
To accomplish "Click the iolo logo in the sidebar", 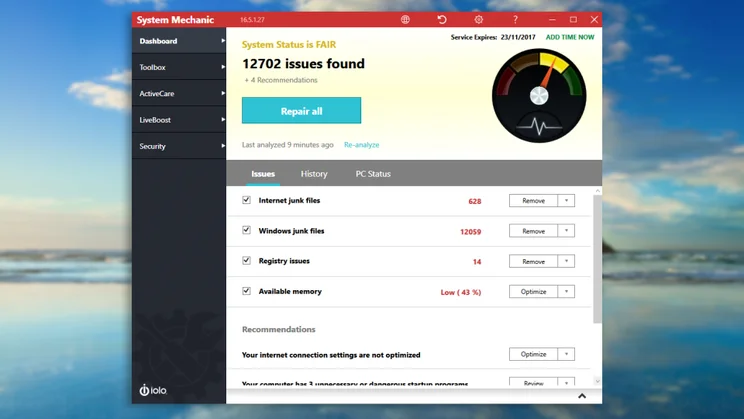I will coord(153,390).
